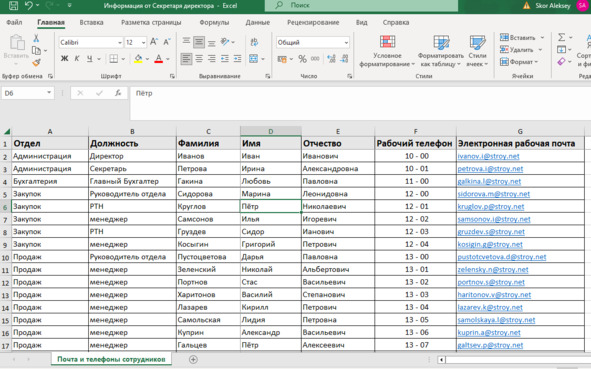Toggle bold formatting (Ж)
The image size is (591, 369).
point(64,58)
